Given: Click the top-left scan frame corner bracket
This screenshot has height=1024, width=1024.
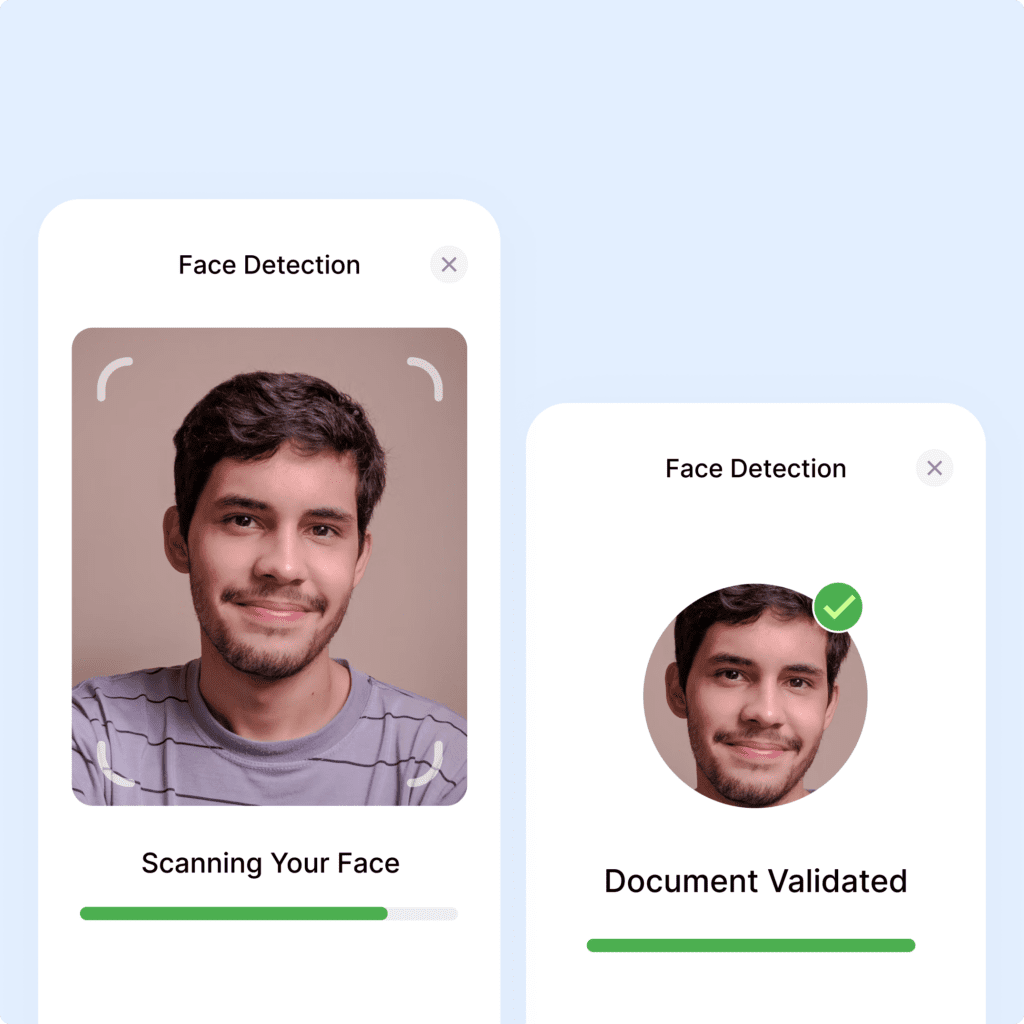Looking at the screenshot, I should tap(114, 379).
